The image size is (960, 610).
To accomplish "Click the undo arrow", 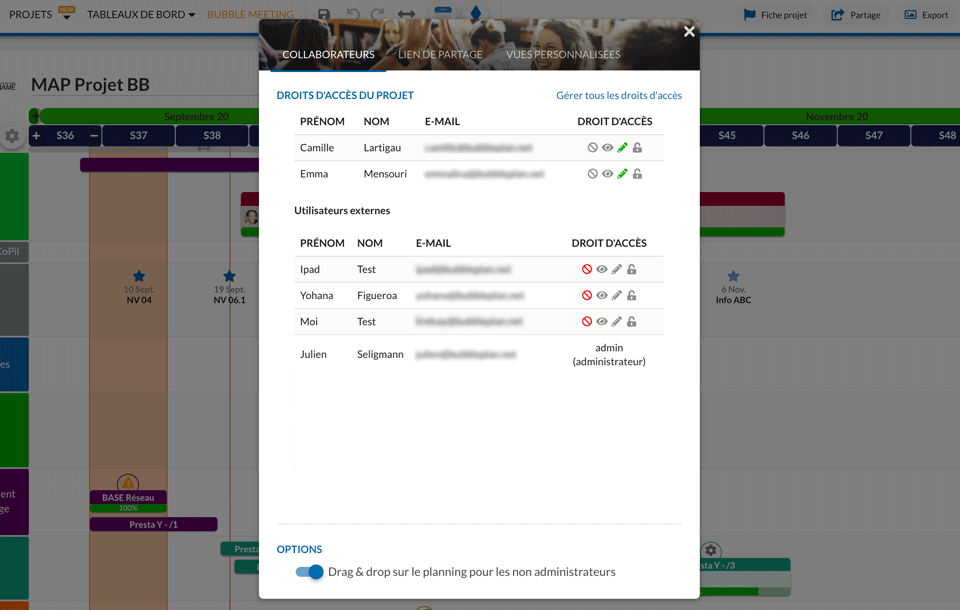I will [353, 14].
